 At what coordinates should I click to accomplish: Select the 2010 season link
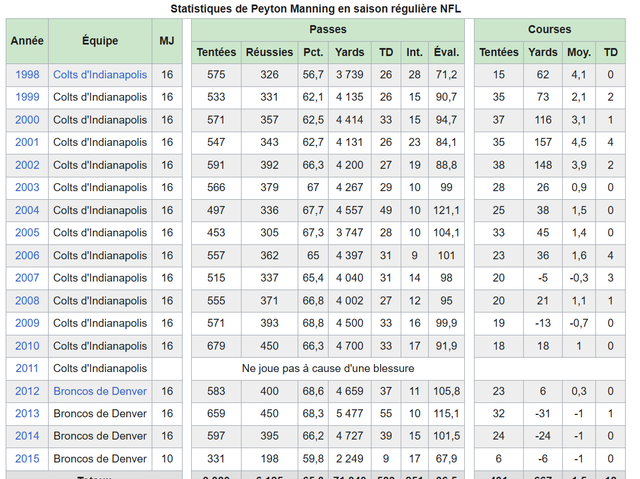26,346
